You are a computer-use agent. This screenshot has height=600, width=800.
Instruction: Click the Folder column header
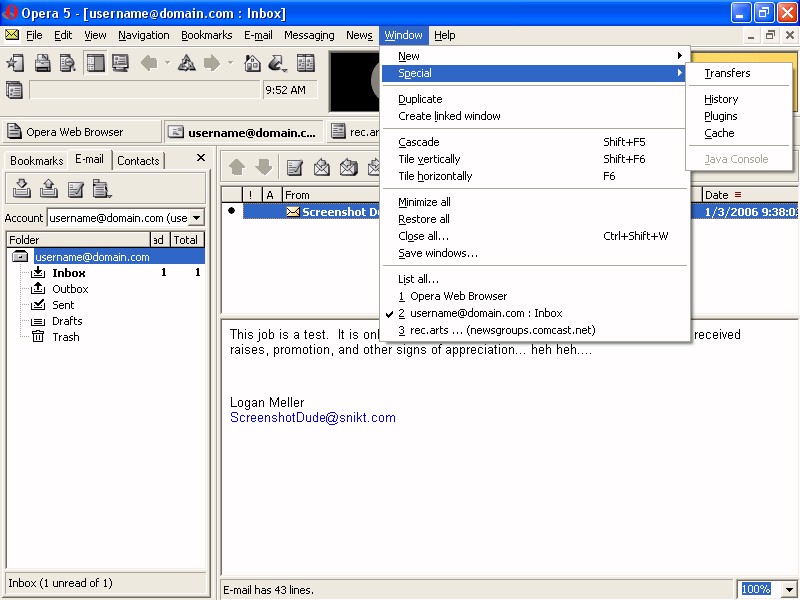pos(79,240)
